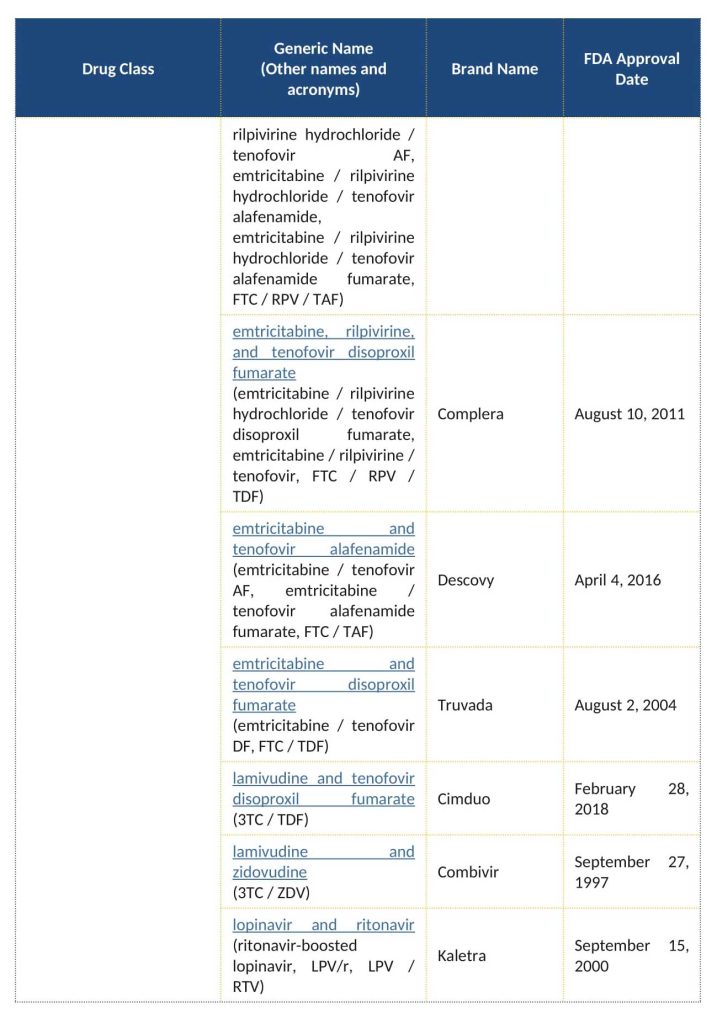Click the August 2, 2004 approval date
The image size is (717, 1024).
click(625, 705)
